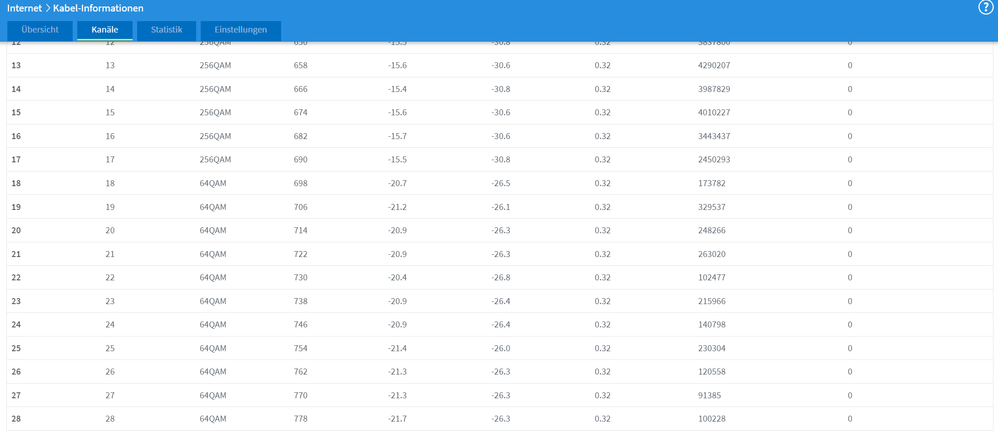Select frequency 730 in row 22
998x445 pixels.
pyautogui.click(x=300, y=278)
